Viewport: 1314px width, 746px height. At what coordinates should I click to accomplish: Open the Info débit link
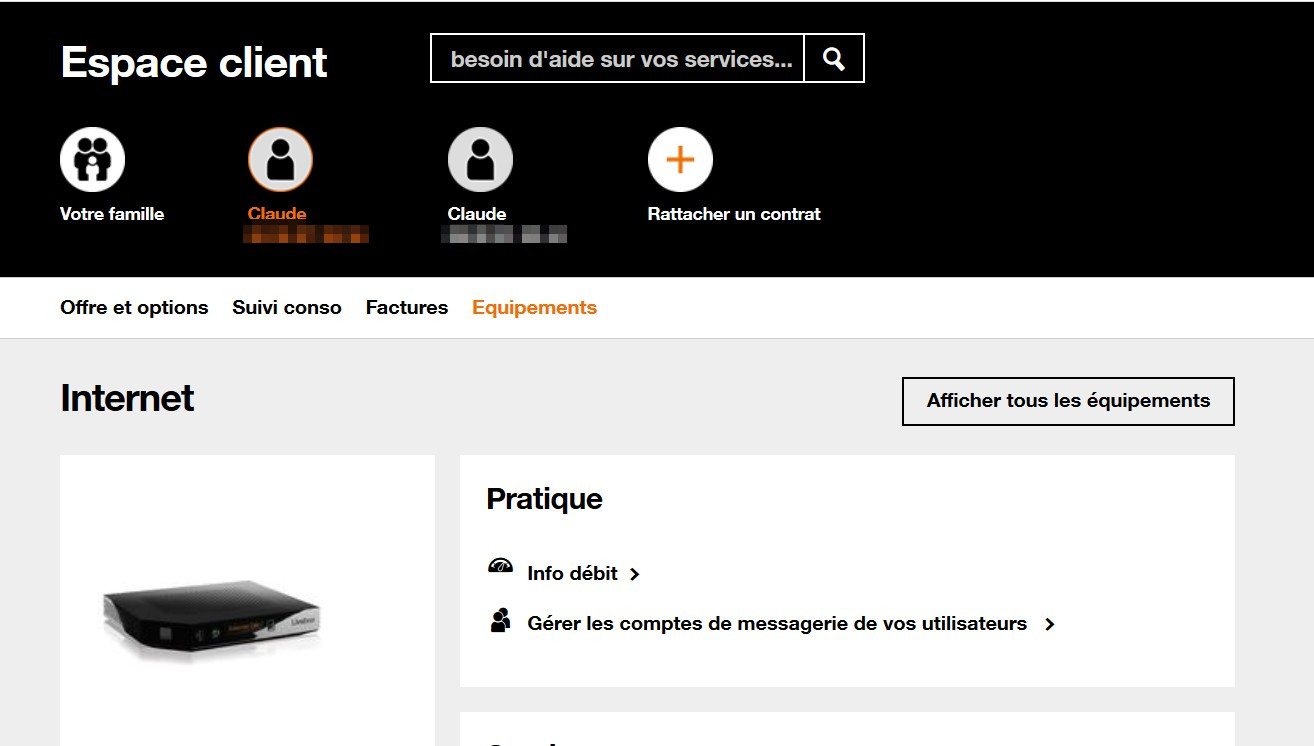coord(572,574)
